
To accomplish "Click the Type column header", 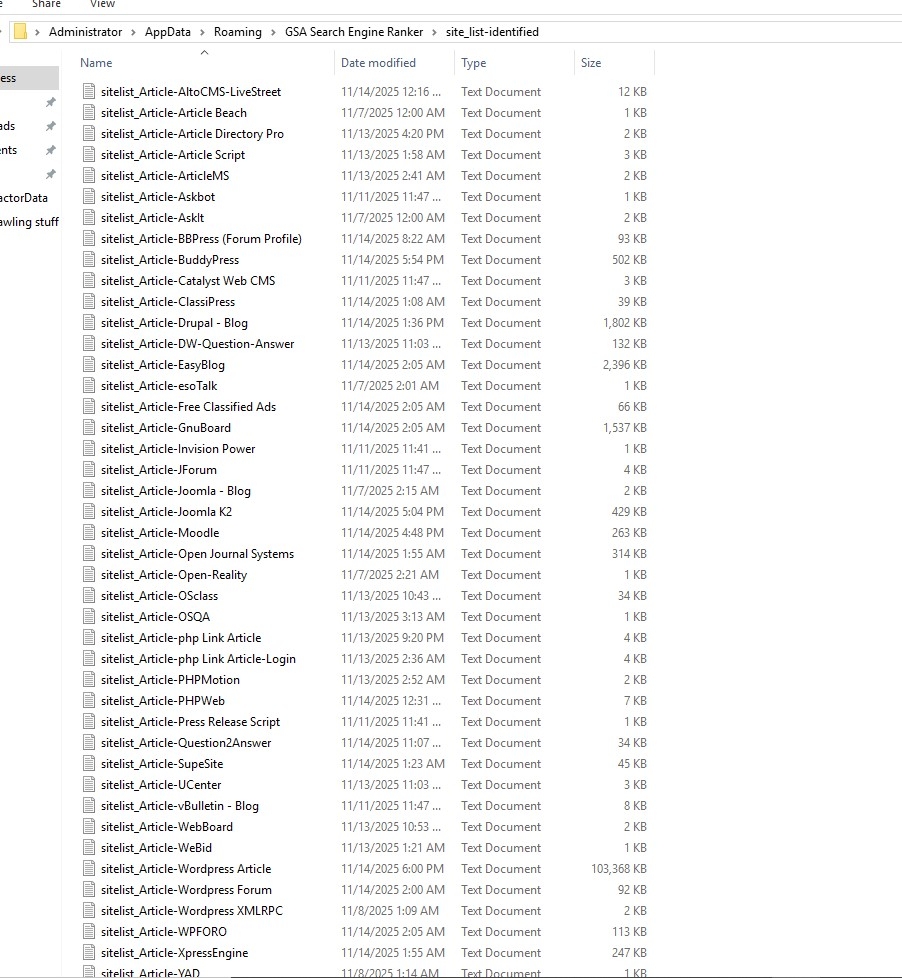I will coord(473,63).
